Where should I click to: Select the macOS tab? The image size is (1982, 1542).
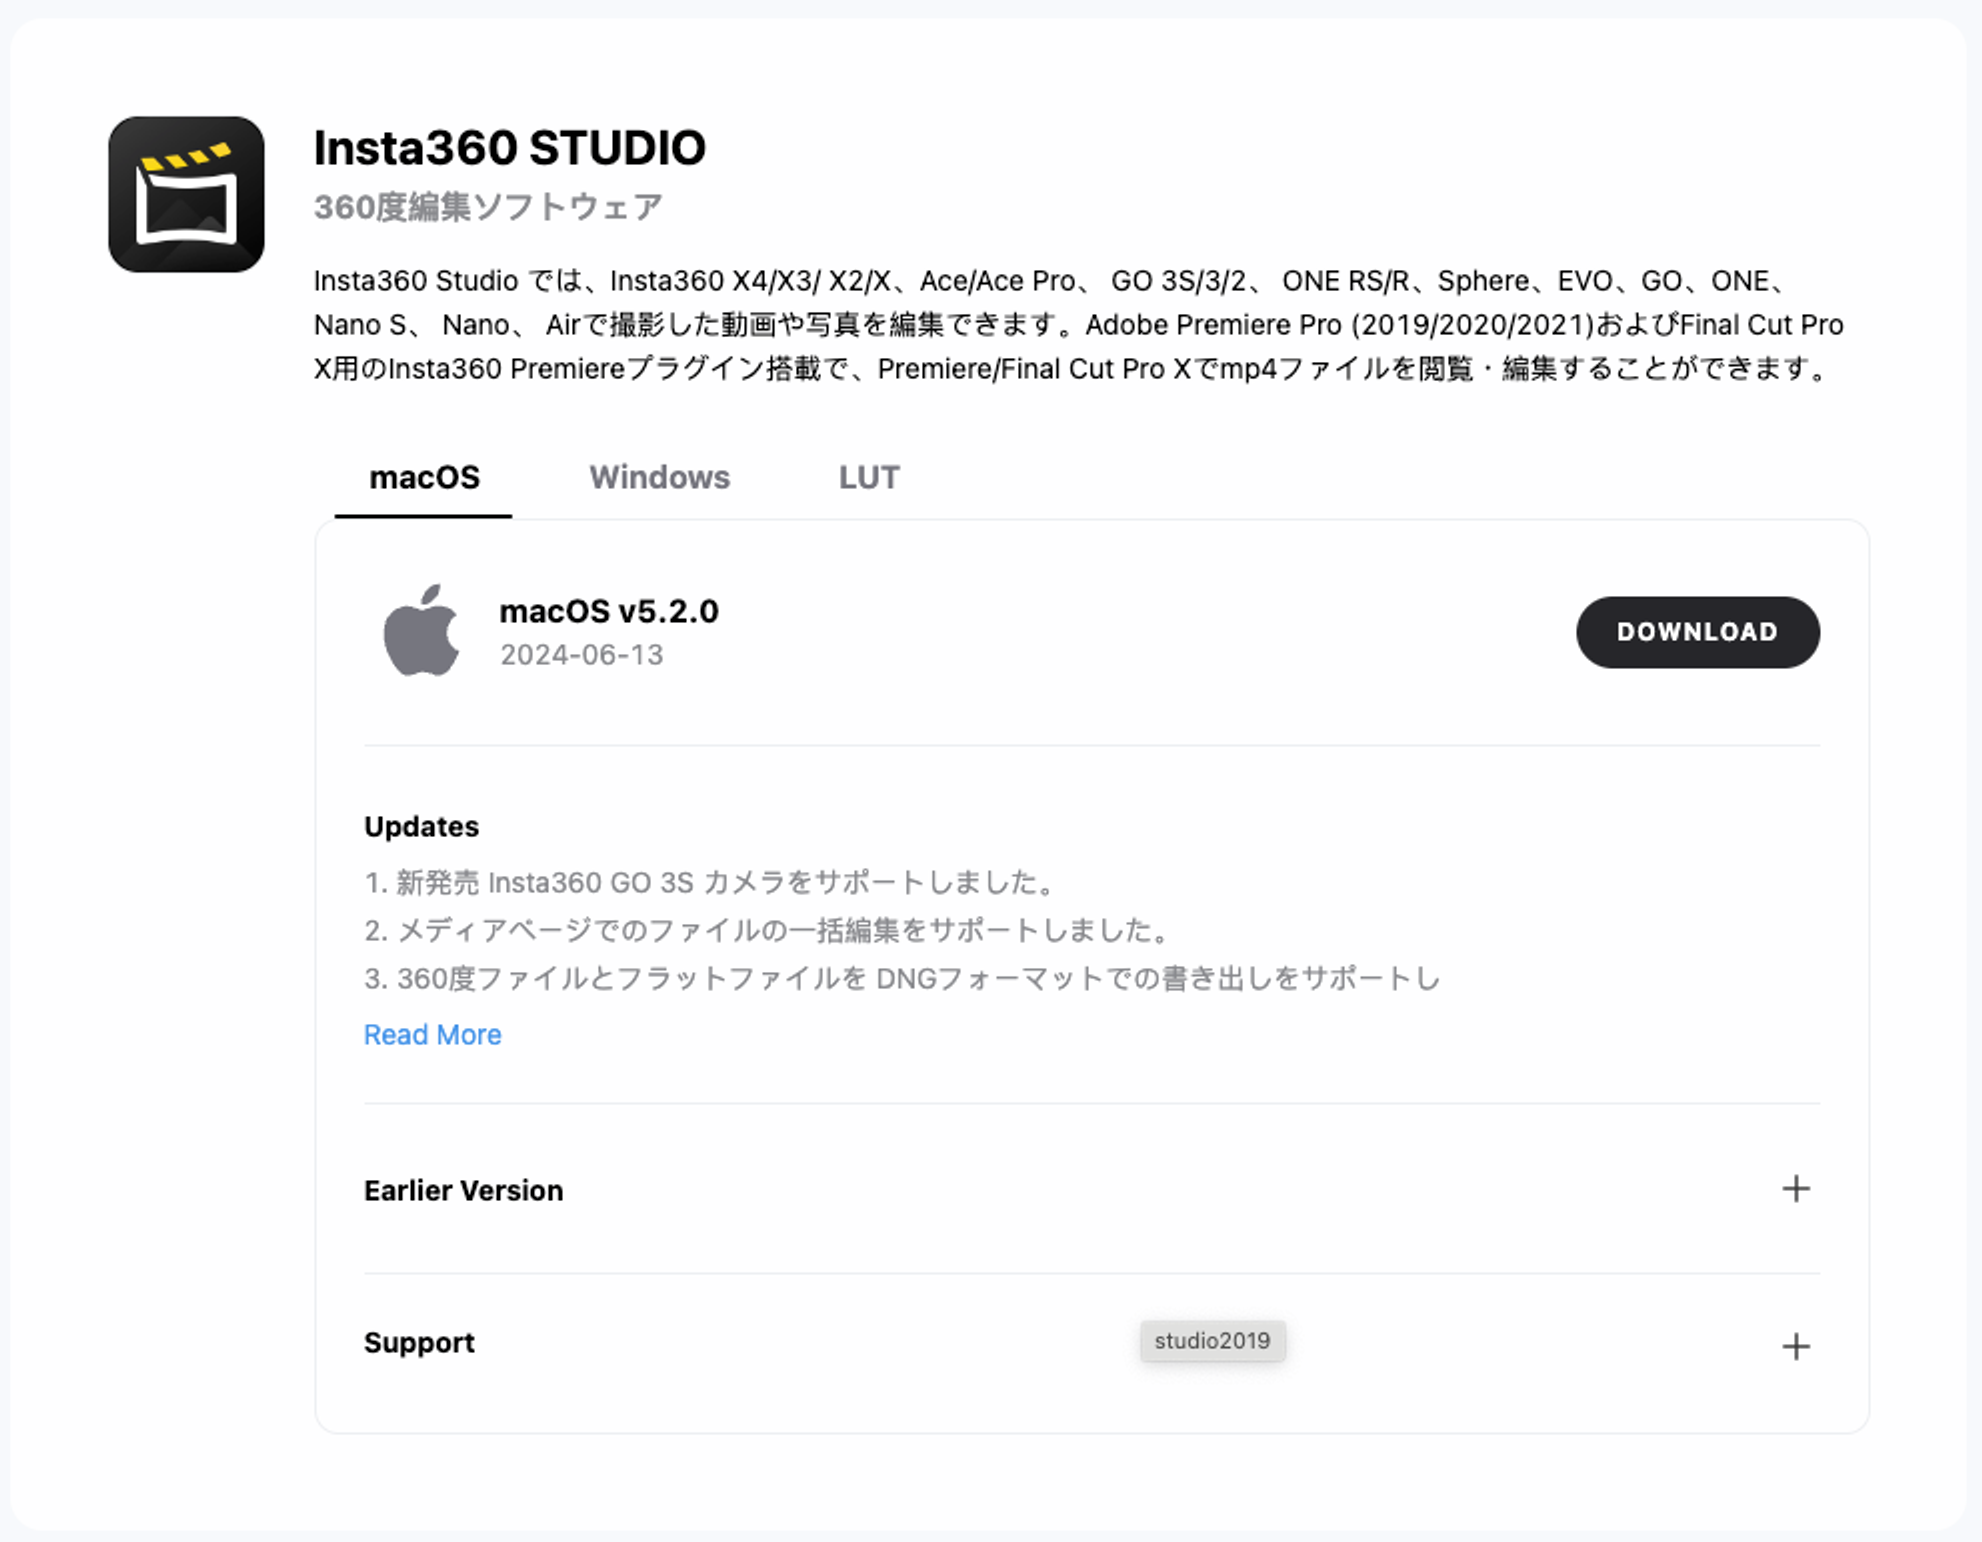tap(424, 477)
